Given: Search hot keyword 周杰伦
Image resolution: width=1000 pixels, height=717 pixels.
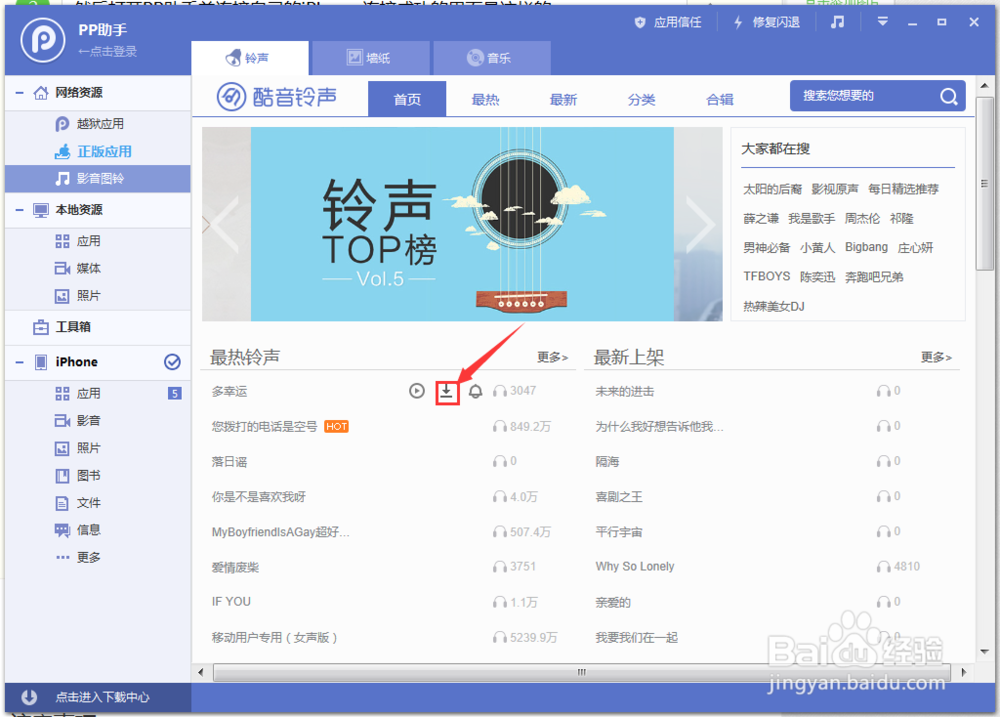Looking at the screenshot, I should tap(862, 219).
